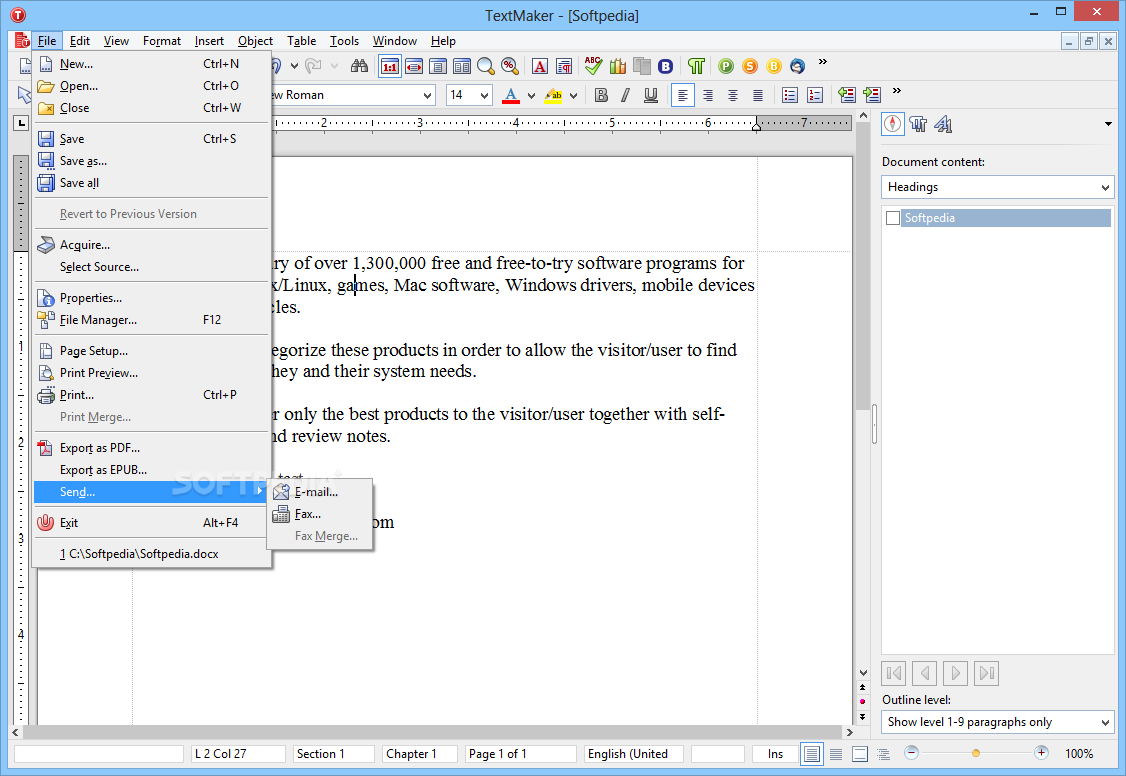Image resolution: width=1126 pixels, height=776 pixels.
Task: Click the zoom in plus button
Action: pyautogui.click(x=1041, y=753)
